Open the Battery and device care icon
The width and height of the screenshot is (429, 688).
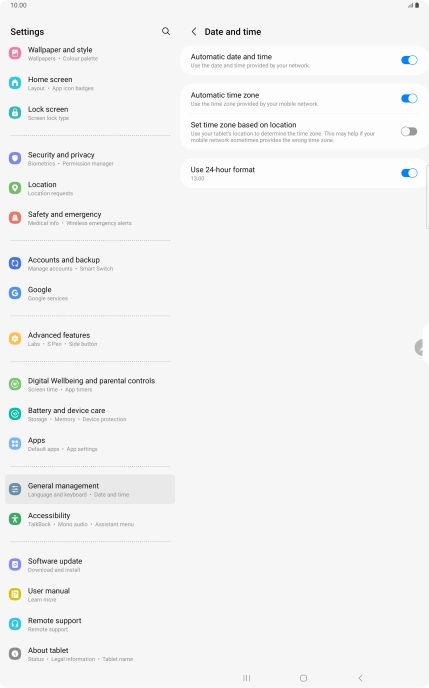tap(15, 414)
